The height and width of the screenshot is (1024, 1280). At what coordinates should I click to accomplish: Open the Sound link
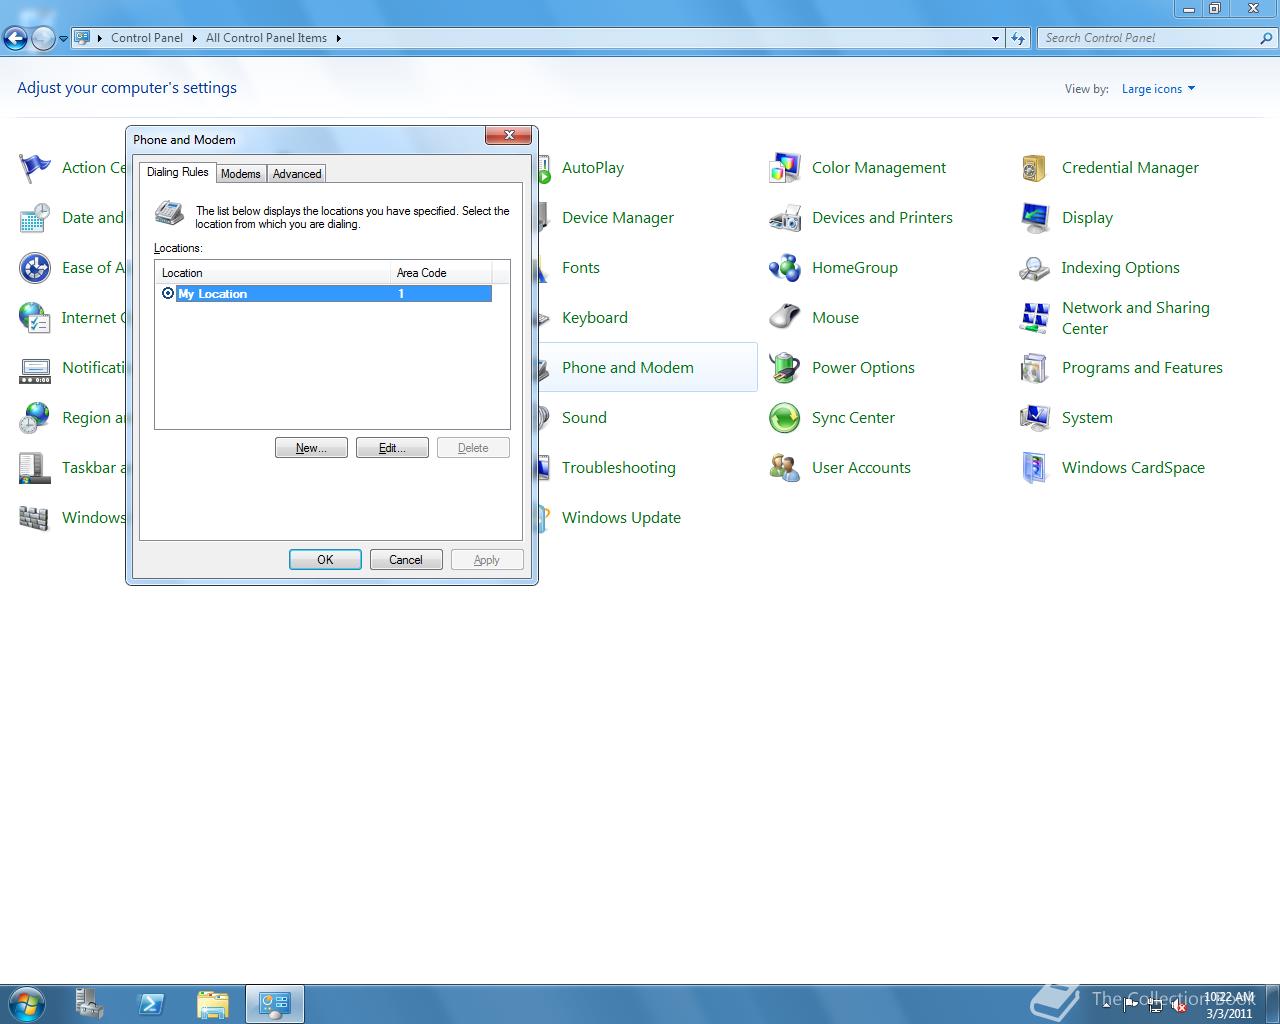pos(584,418)
